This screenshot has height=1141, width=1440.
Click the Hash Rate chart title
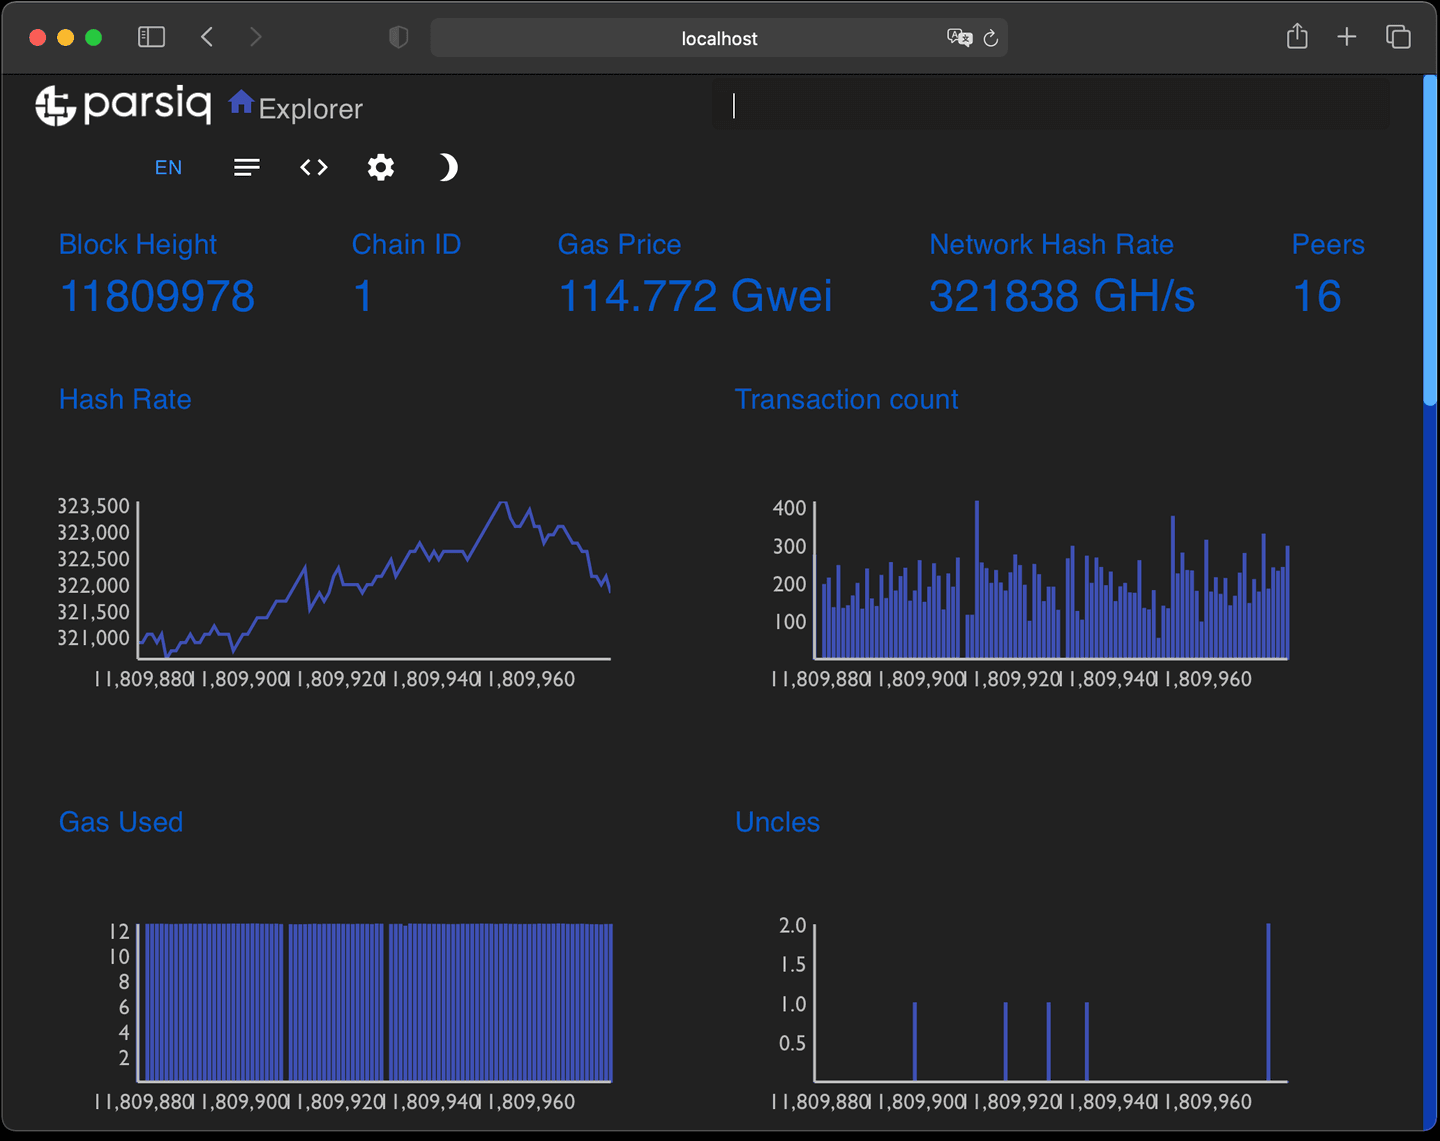pyautogui.click(x=125, y=399)
